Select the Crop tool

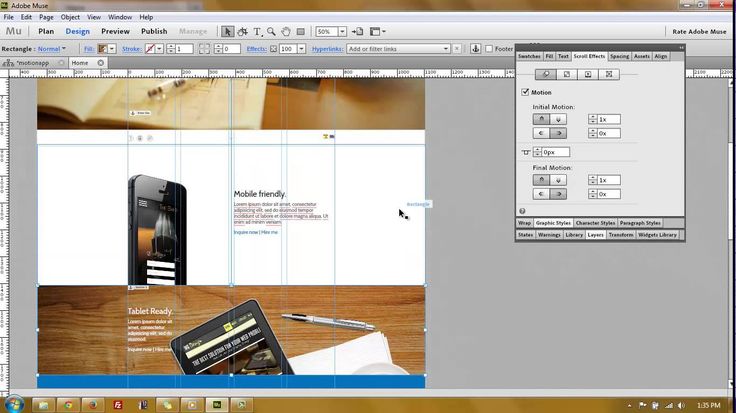(x=243, y=31)
